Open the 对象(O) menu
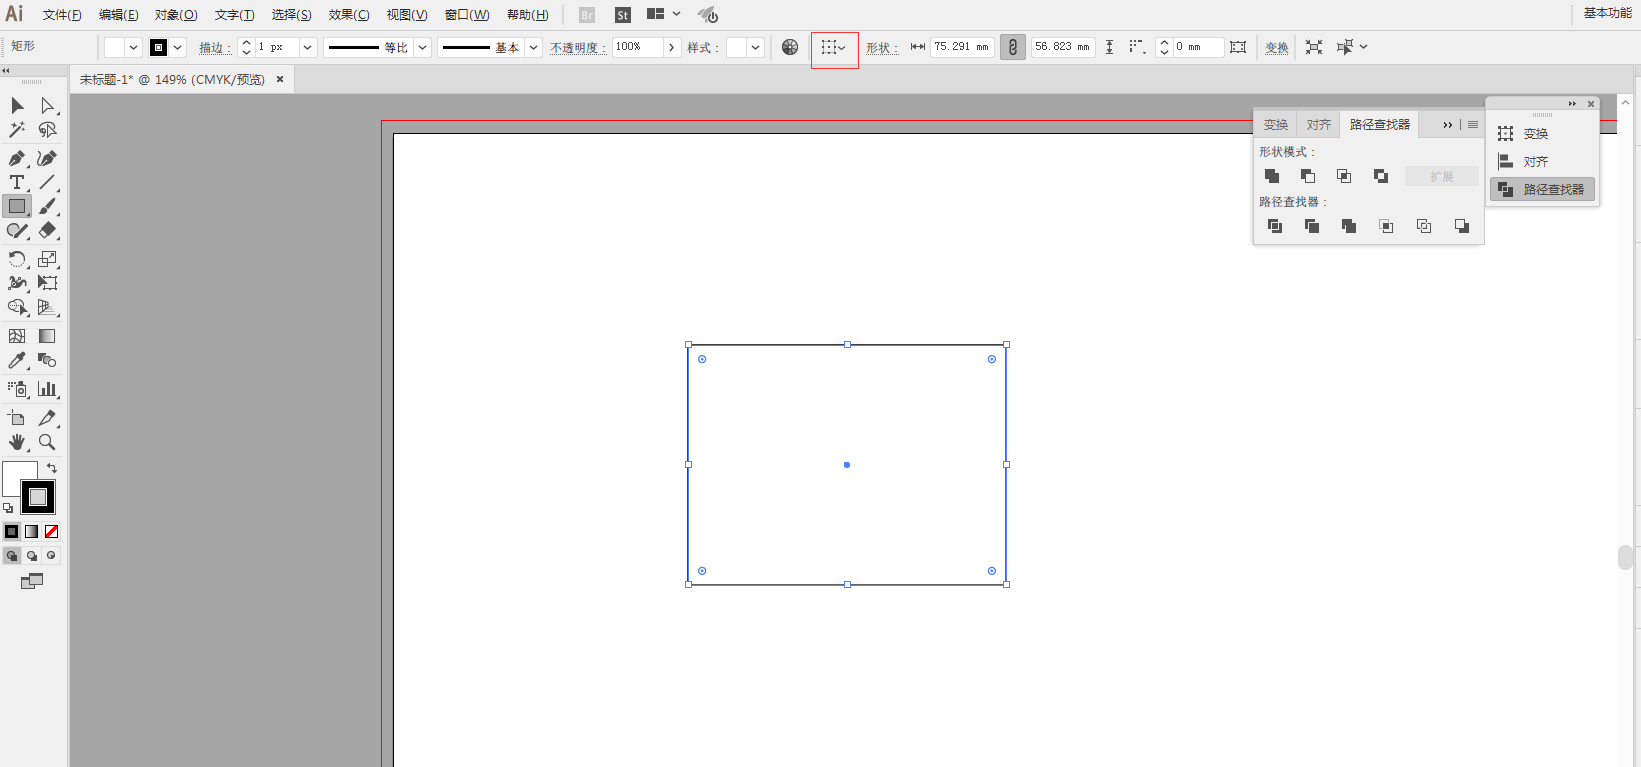This screenshot has height=767, width=1641. pos(176,15)
